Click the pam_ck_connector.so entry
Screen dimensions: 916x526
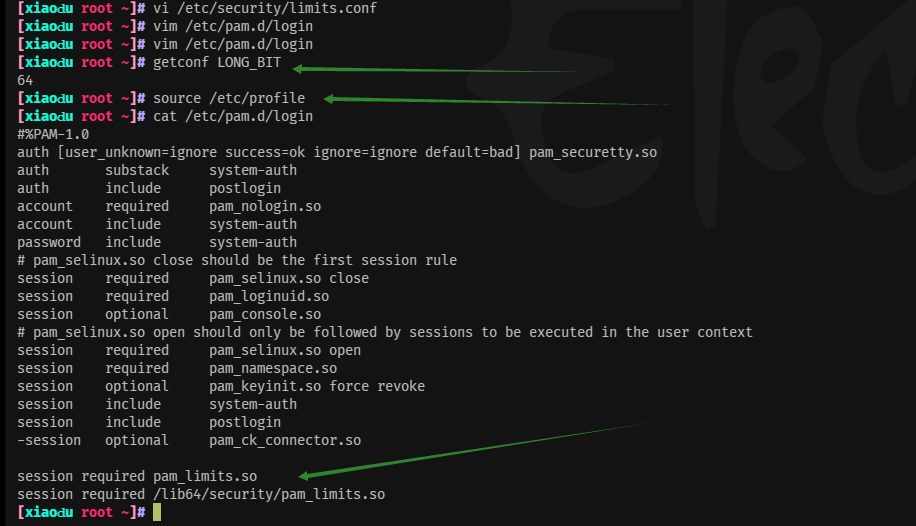click(x=285, y=440)
